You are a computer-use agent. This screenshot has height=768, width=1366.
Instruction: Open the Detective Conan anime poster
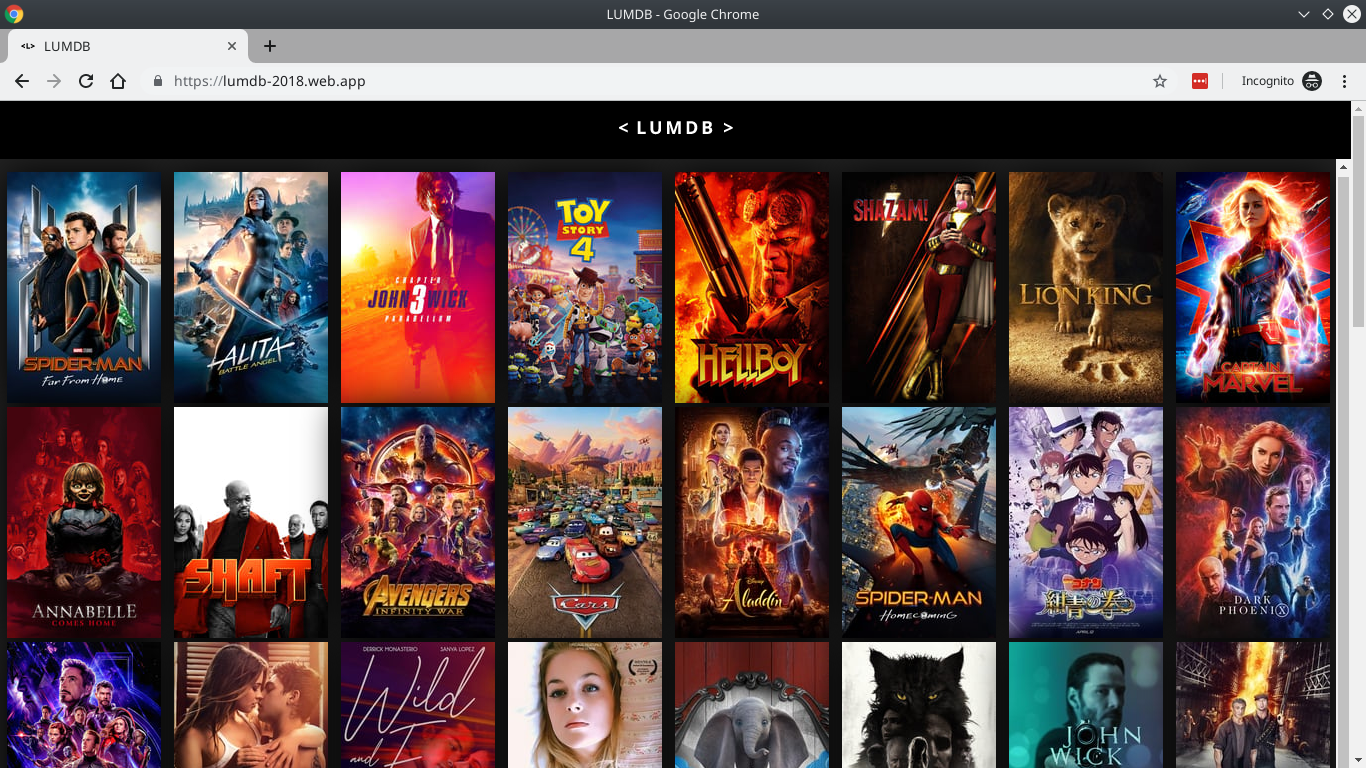(1086, 522)
